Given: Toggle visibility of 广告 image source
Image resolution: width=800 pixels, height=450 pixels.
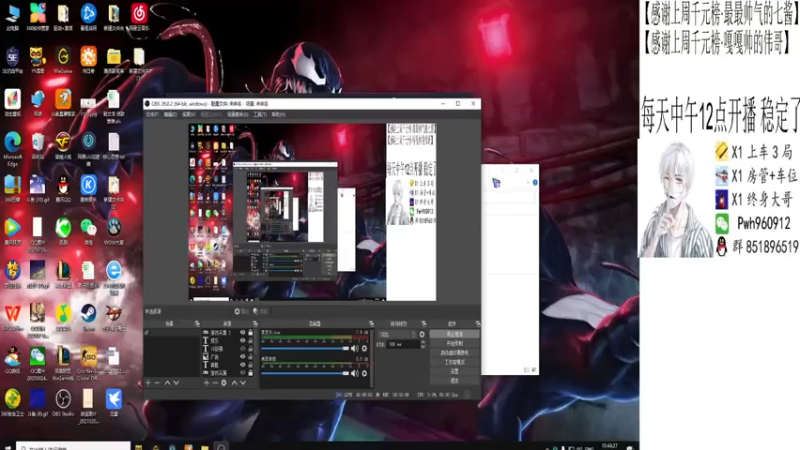Looking at the screenshot, I should click(242, 357).
